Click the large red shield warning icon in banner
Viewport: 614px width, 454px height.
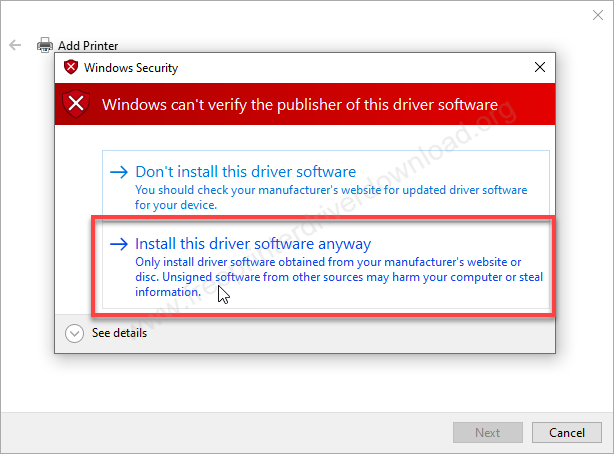(78, 104)
